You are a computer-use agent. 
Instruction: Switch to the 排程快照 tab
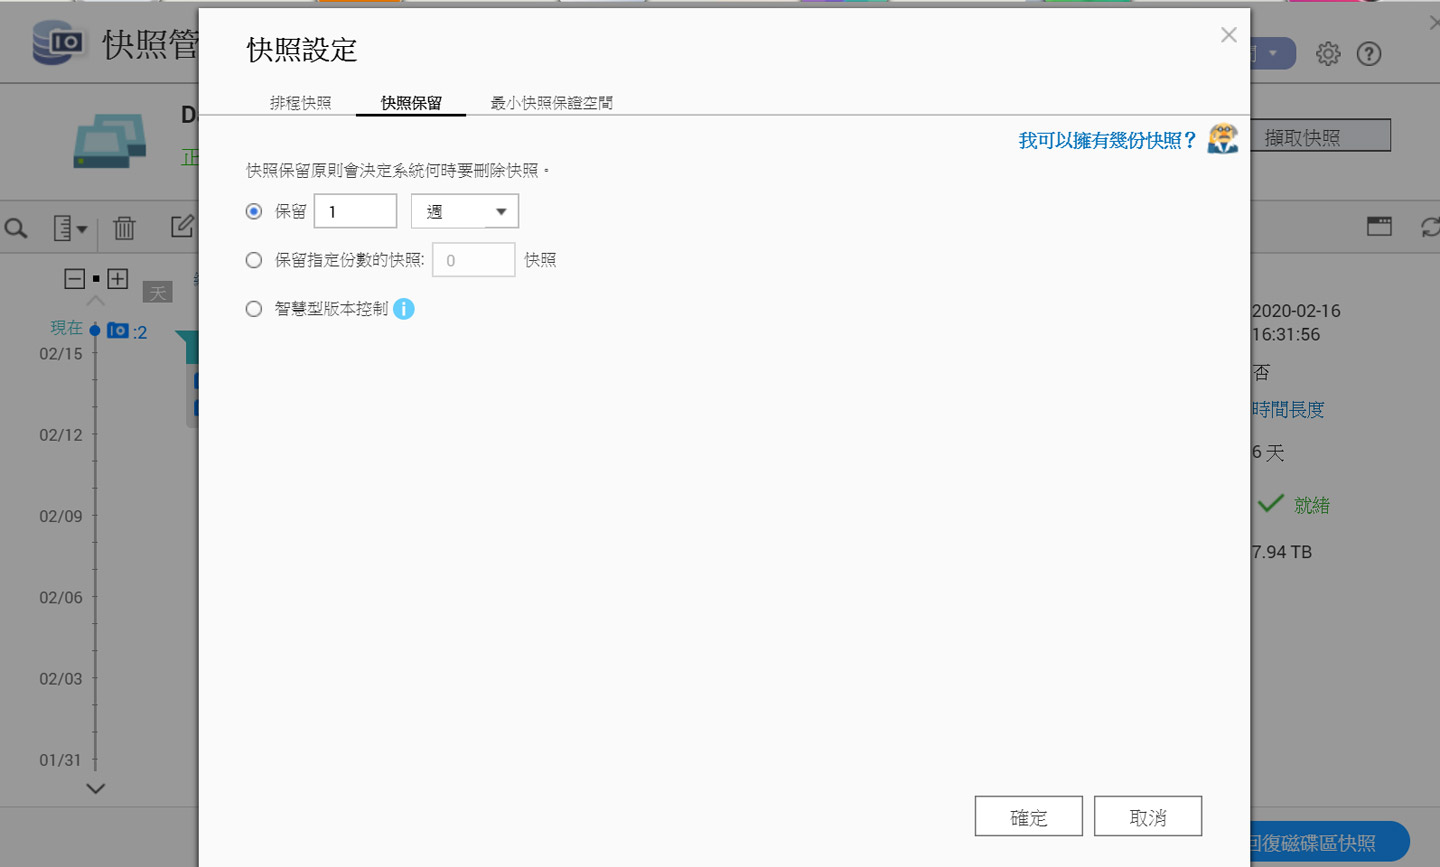pyautogui.click(x=299, y=102)
